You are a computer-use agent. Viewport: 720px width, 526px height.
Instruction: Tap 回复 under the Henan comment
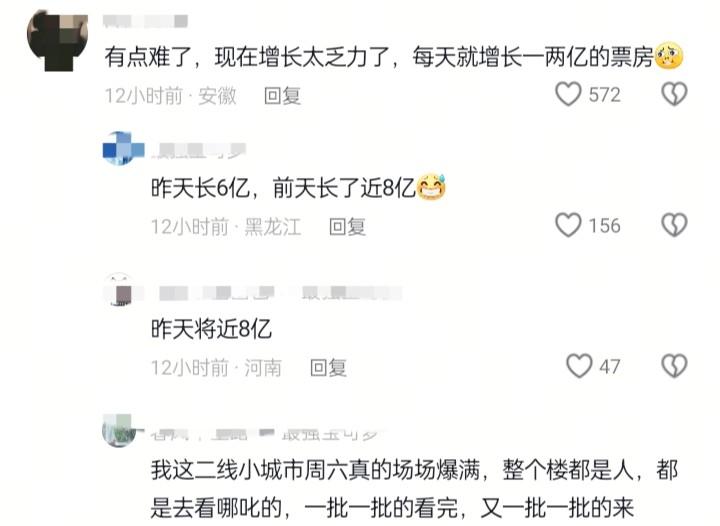[328, 368]
